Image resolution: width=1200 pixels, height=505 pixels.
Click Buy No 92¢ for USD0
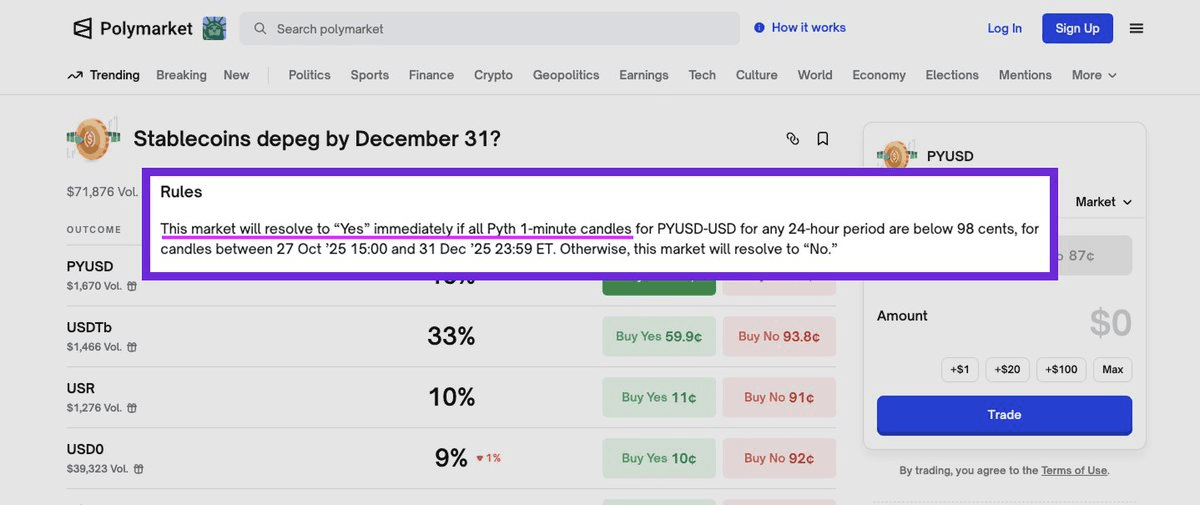[779, 458]
